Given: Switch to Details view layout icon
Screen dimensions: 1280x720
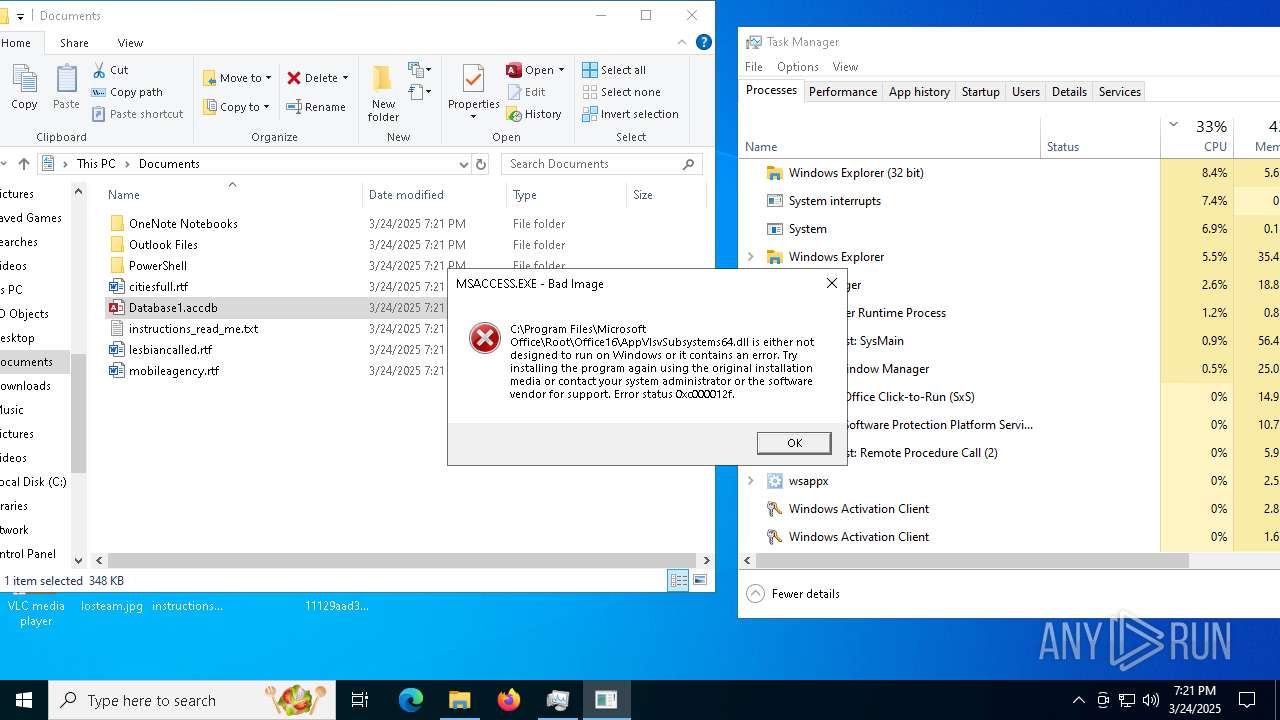Looking at the screenshot, I should click(x=678, y=580).
